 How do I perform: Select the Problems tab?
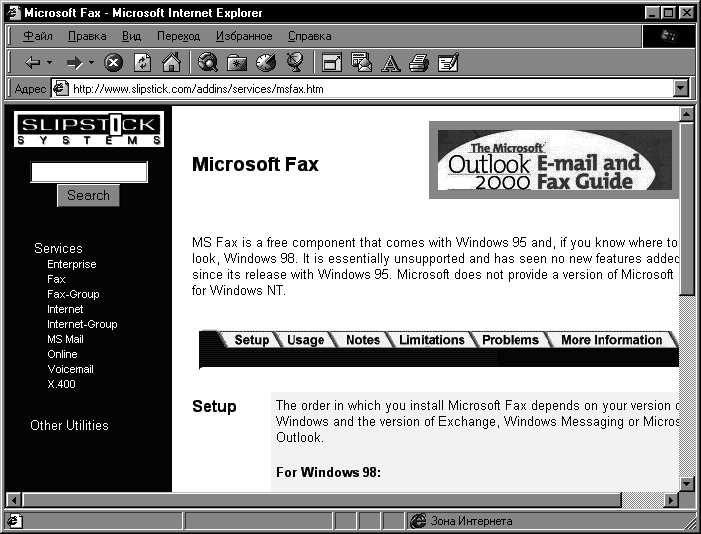click(510, 340)
